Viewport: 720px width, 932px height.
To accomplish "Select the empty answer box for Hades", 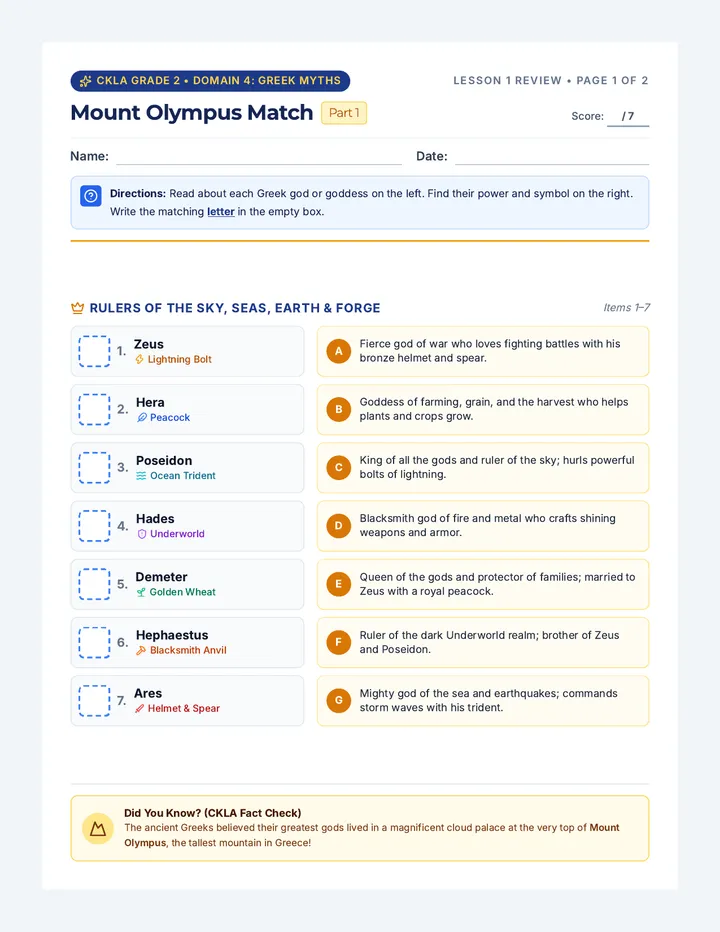I will [x=95, y=526].
